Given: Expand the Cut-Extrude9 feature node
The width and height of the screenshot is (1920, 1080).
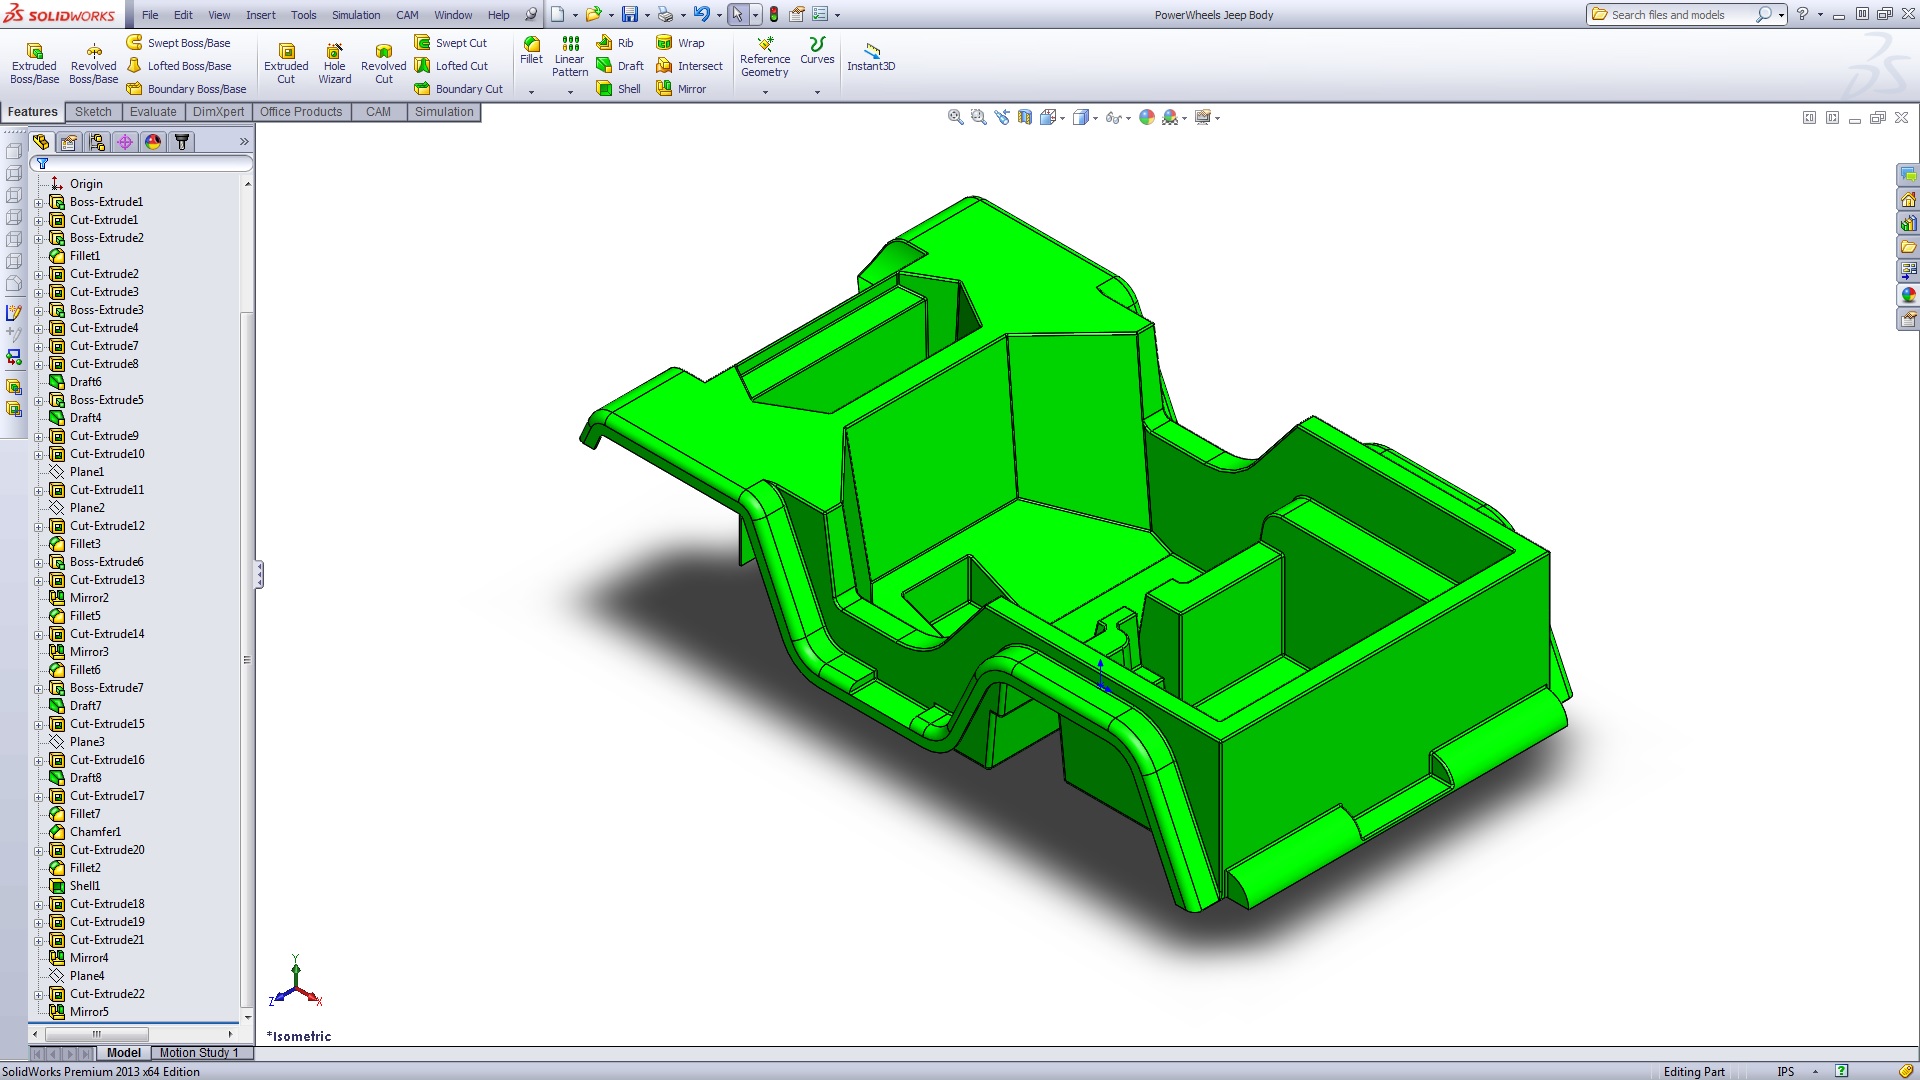Looking at the screenshot, I should [39, 436].
